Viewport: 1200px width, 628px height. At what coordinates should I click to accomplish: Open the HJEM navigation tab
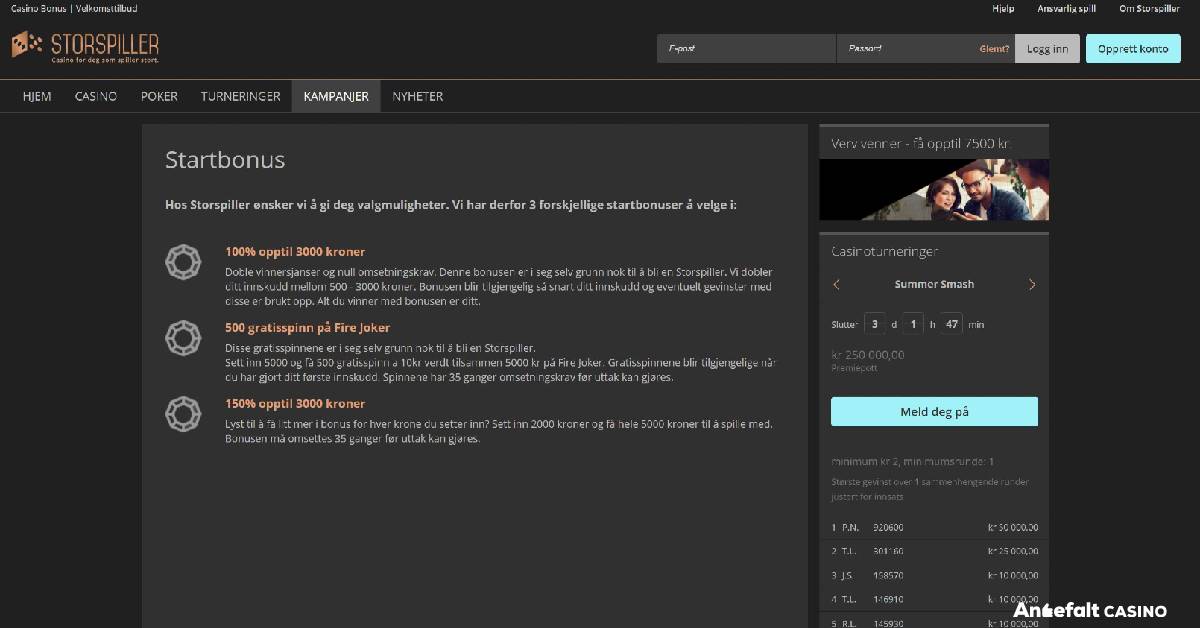pos(37,97)
